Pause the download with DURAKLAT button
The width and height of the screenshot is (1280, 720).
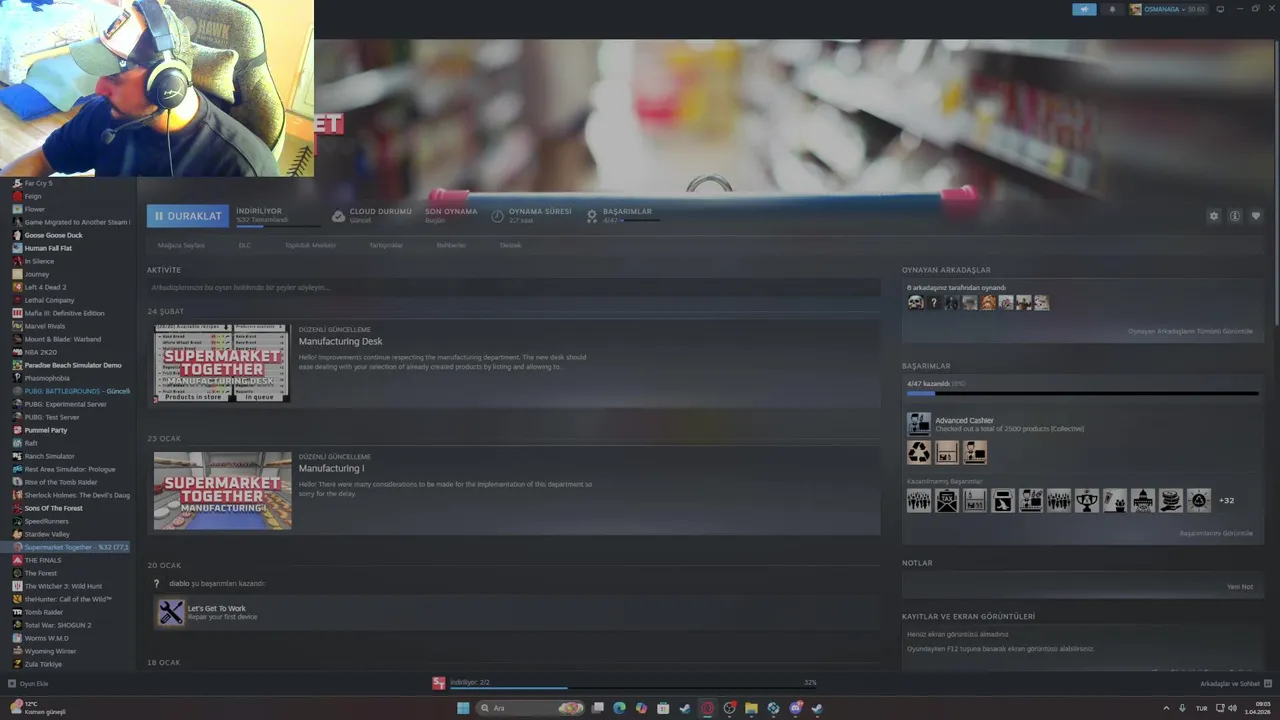188,216
